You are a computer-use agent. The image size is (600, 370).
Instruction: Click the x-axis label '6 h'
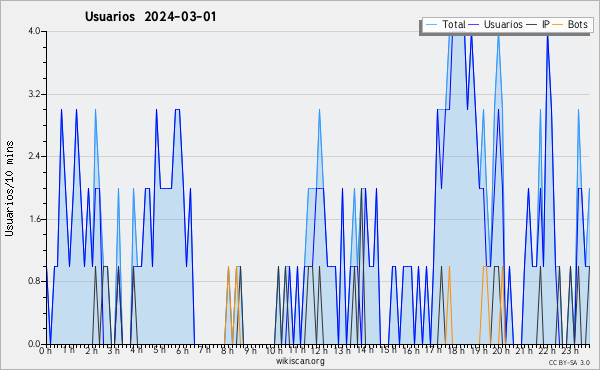click(182, 351)
